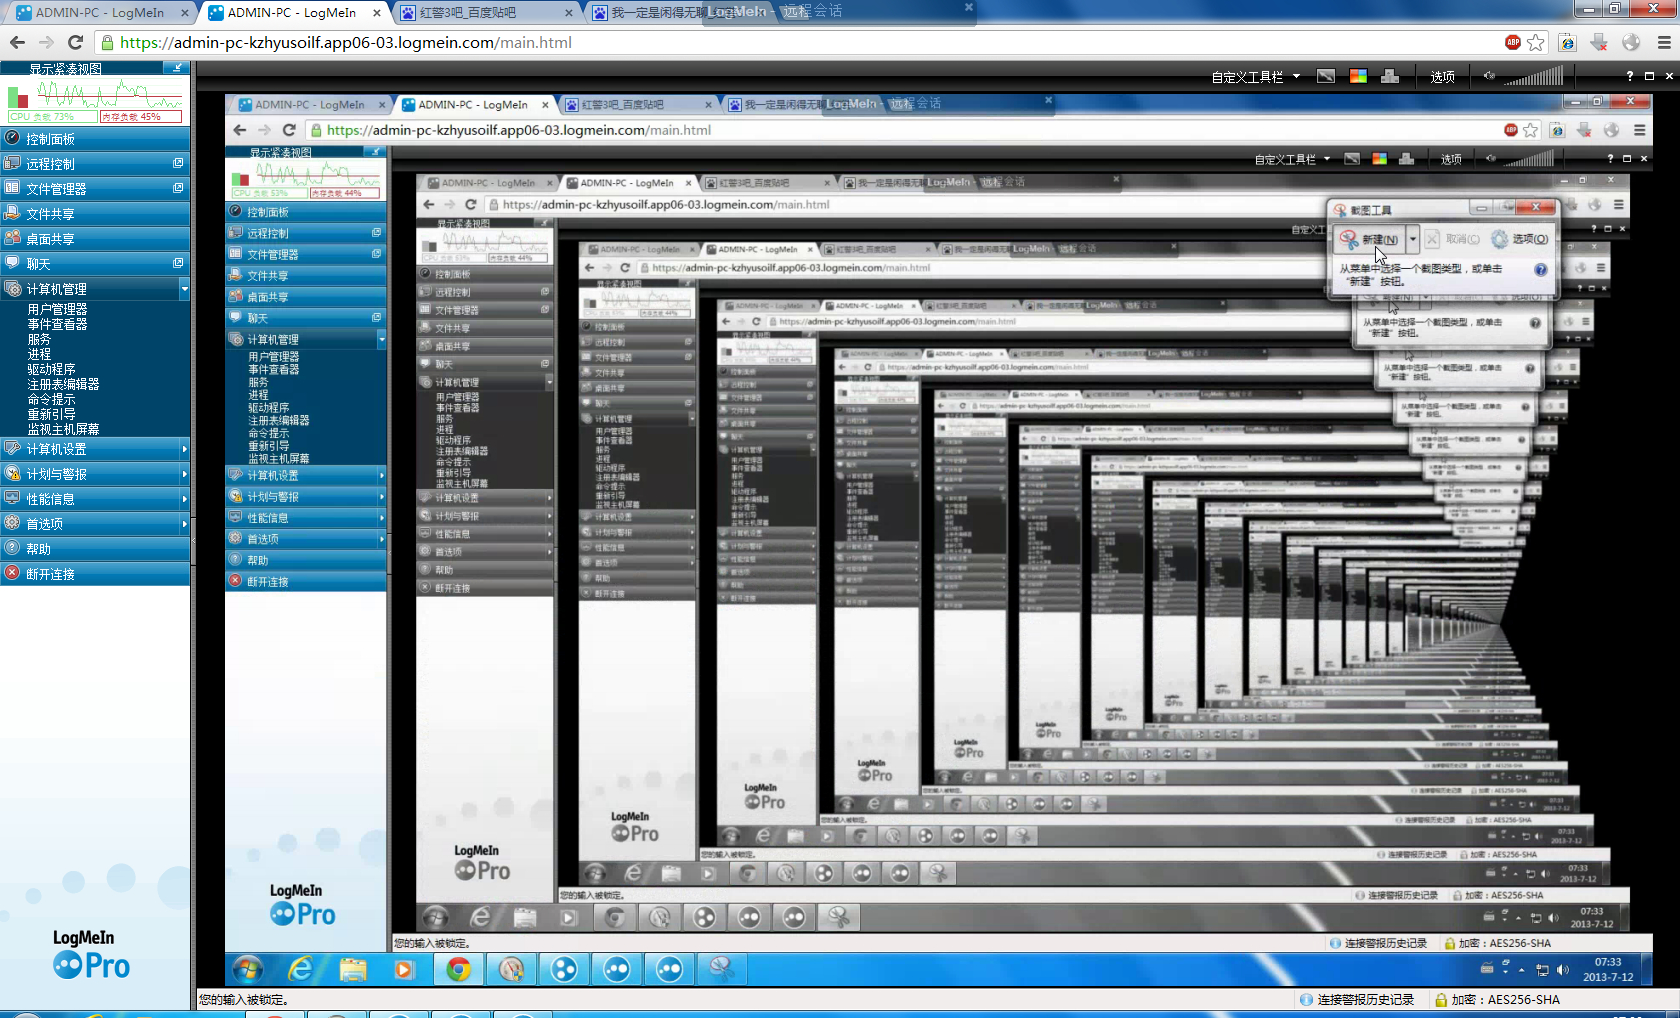Adjust the remote sound volume slider
The height and width of the screenshot is (1018, 1680).
(x=1533, y=76)
